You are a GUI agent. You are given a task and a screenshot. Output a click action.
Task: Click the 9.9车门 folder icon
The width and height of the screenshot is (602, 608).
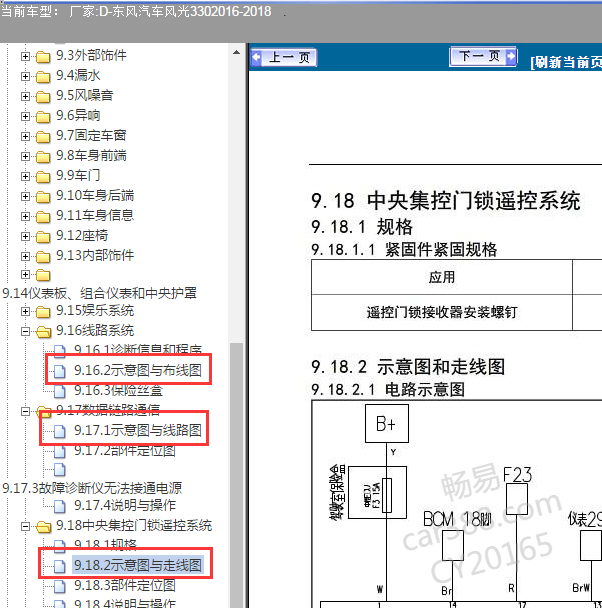[x=43, y=177]
